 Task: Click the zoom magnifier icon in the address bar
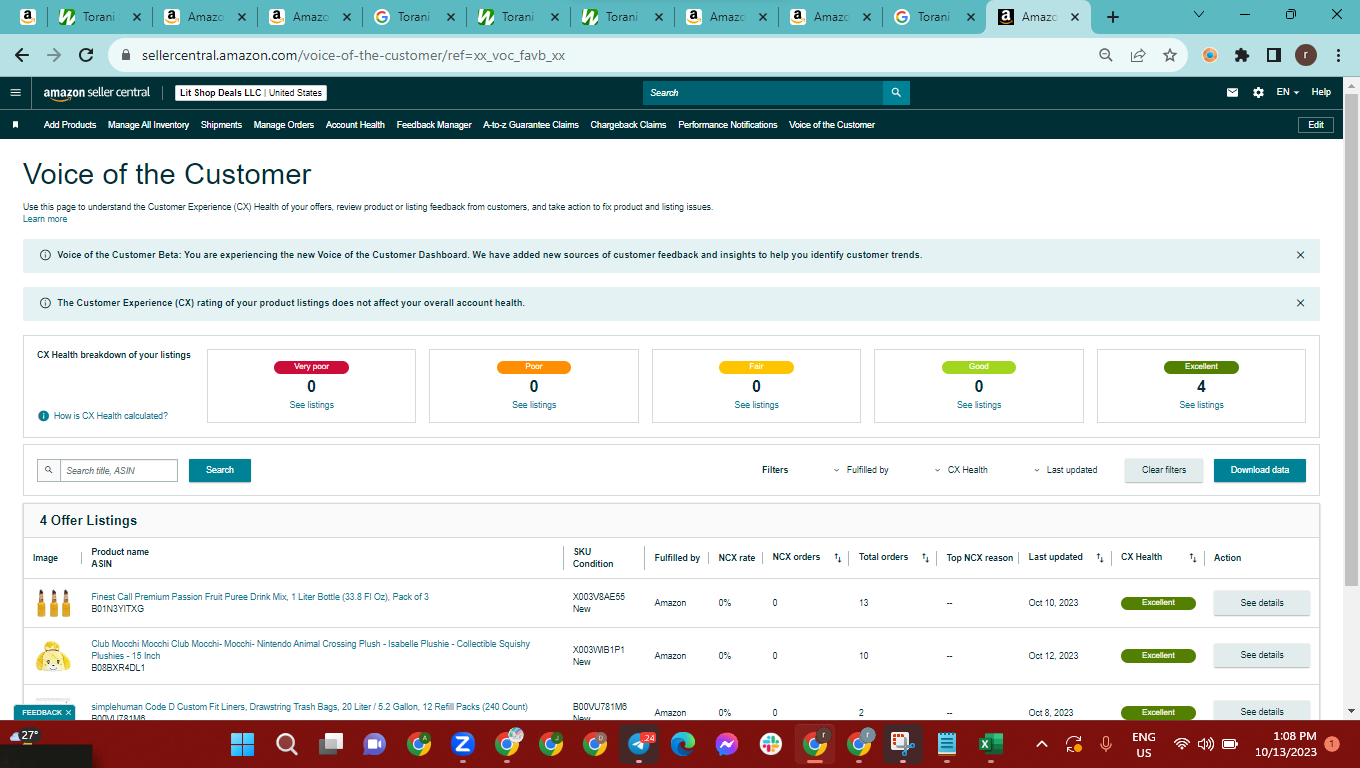point(1106,56)
